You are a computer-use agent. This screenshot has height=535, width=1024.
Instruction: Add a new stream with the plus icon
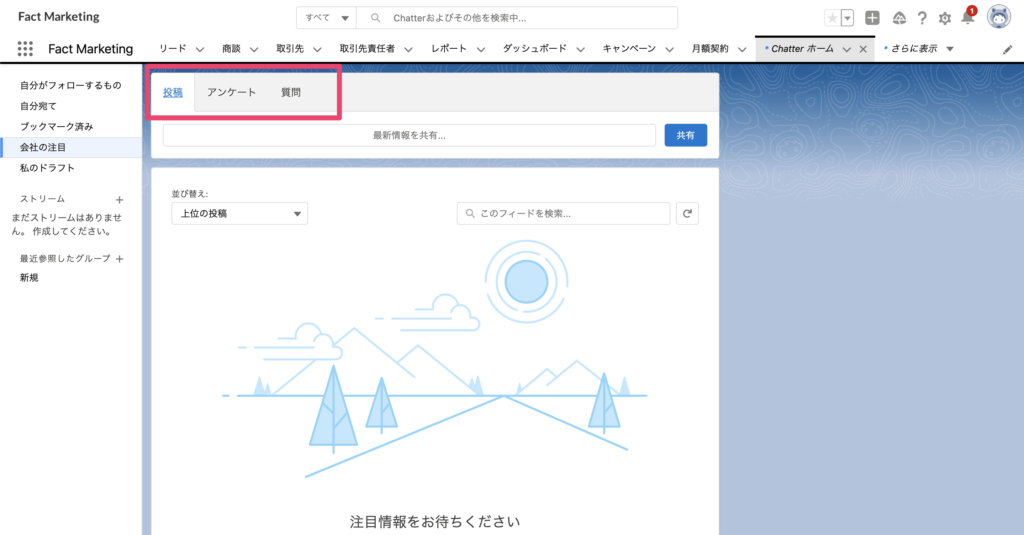[x=120, y=200]
